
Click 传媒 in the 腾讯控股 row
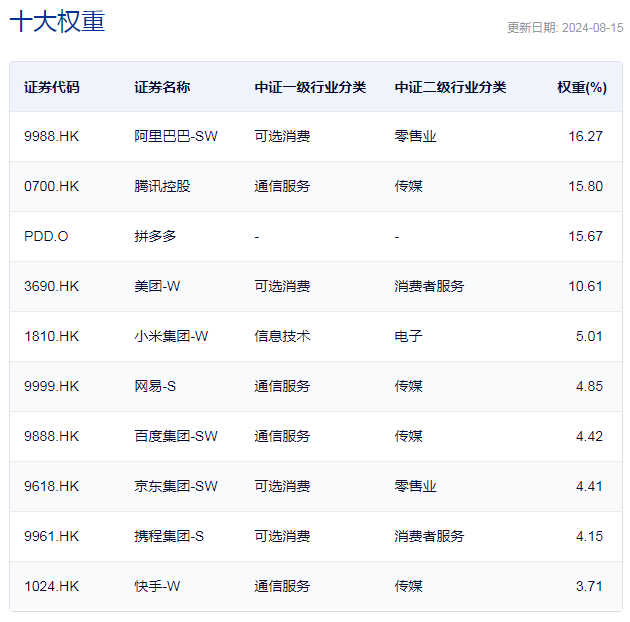coord(408,186)
